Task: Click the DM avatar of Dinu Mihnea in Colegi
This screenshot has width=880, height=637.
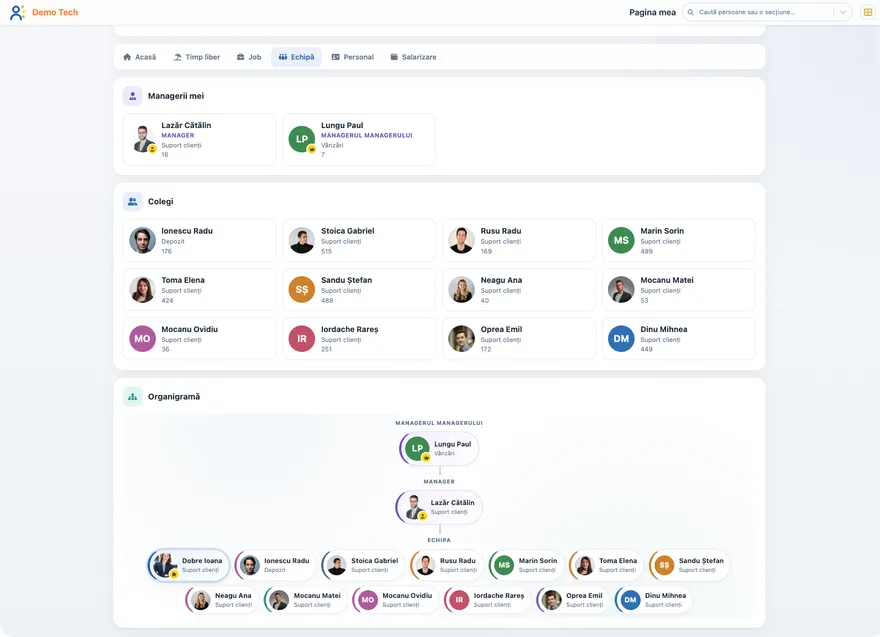Action: click(621, 339)
